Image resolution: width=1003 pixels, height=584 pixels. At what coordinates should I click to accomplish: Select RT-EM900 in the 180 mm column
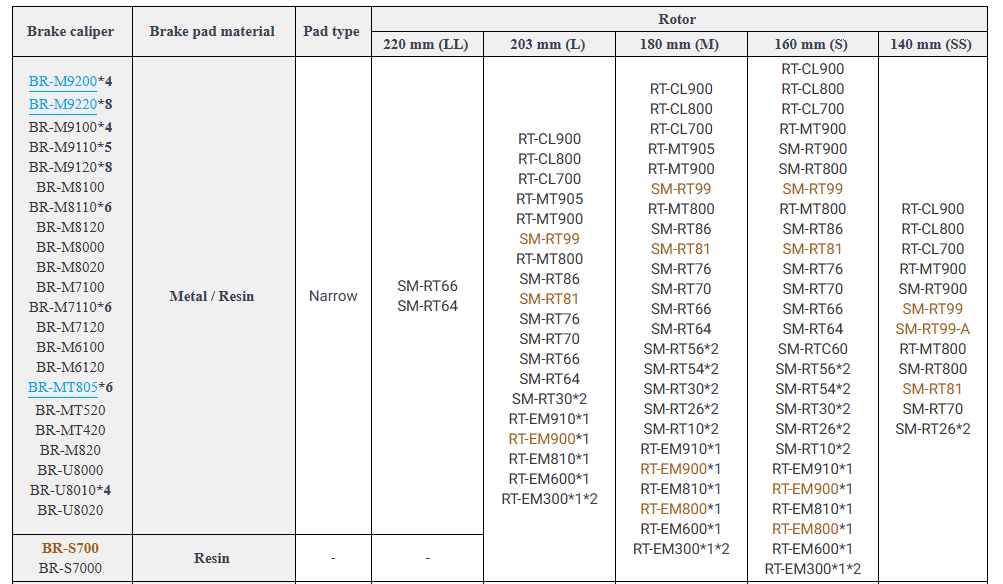(x=673, y=469)
